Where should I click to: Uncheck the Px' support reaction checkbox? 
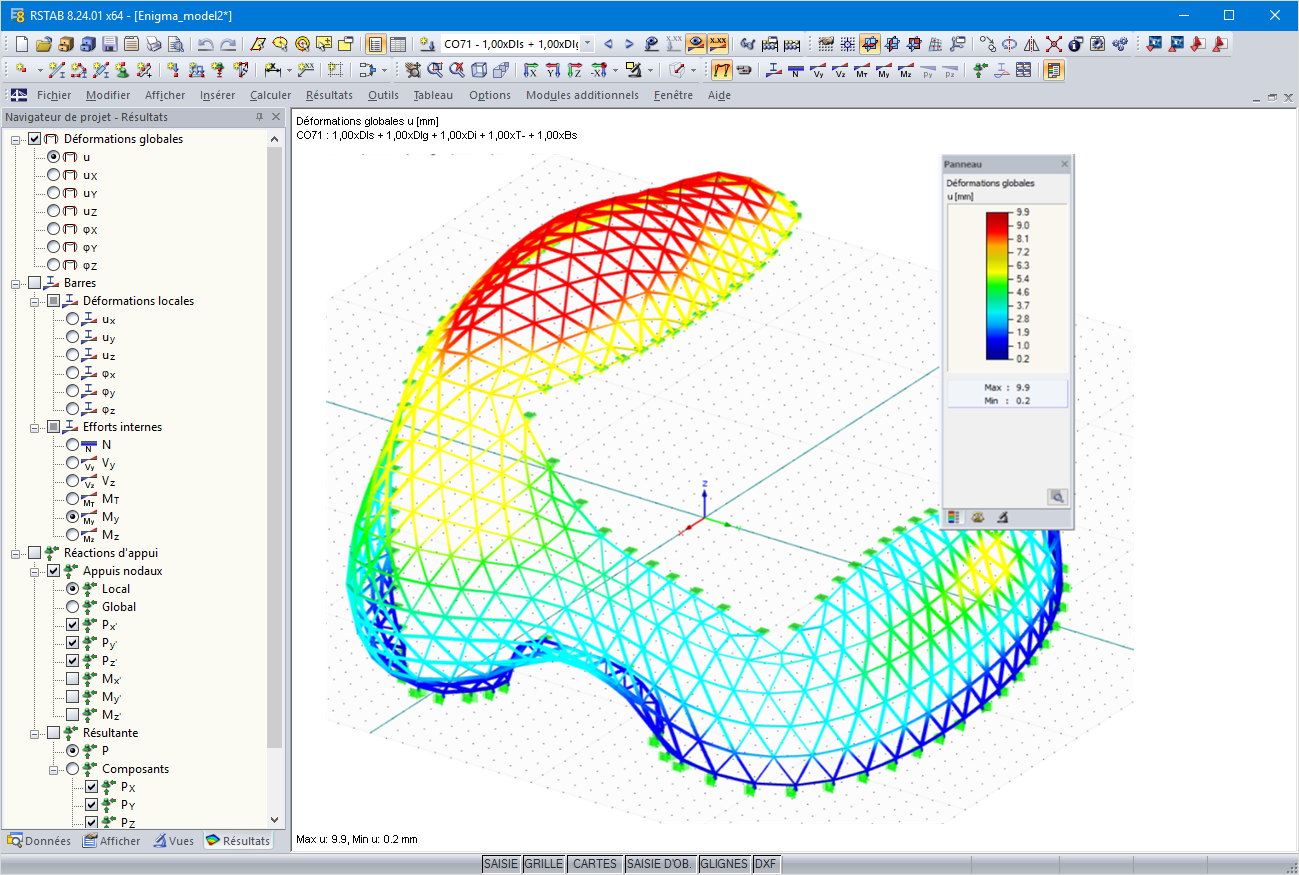tap(73, 625)
